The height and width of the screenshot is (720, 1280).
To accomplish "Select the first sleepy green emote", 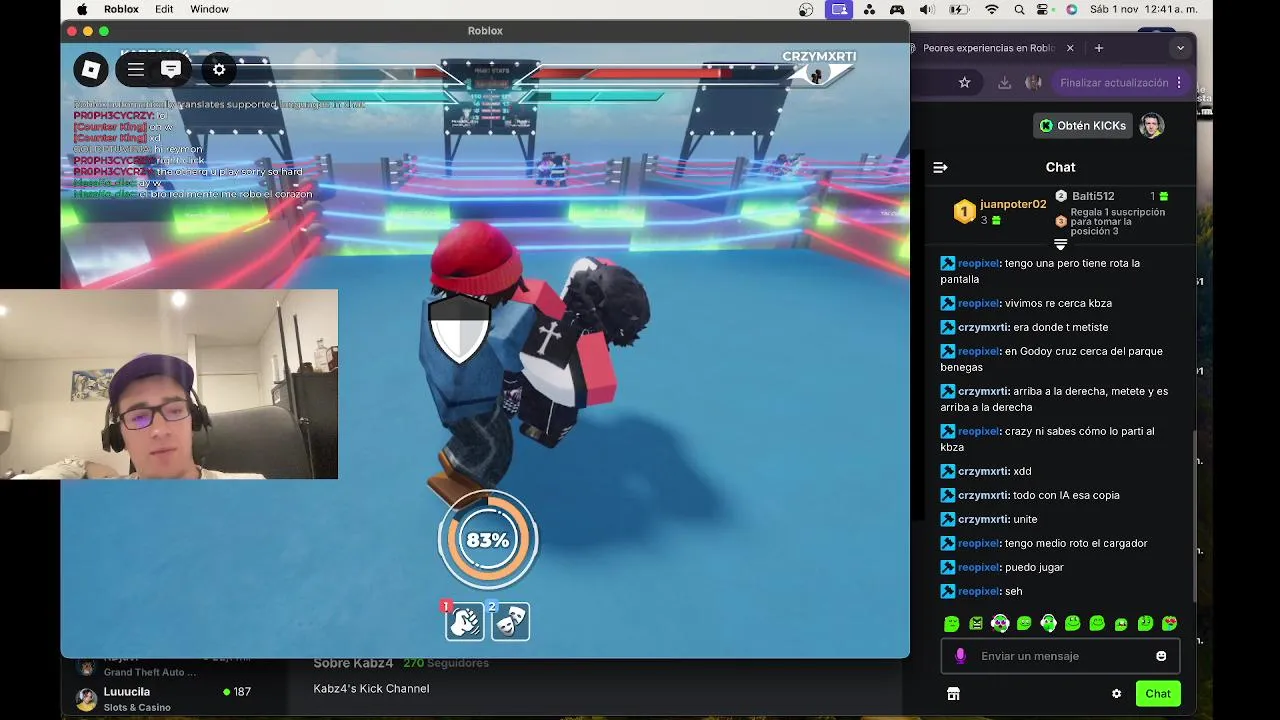I will [951, 623].
